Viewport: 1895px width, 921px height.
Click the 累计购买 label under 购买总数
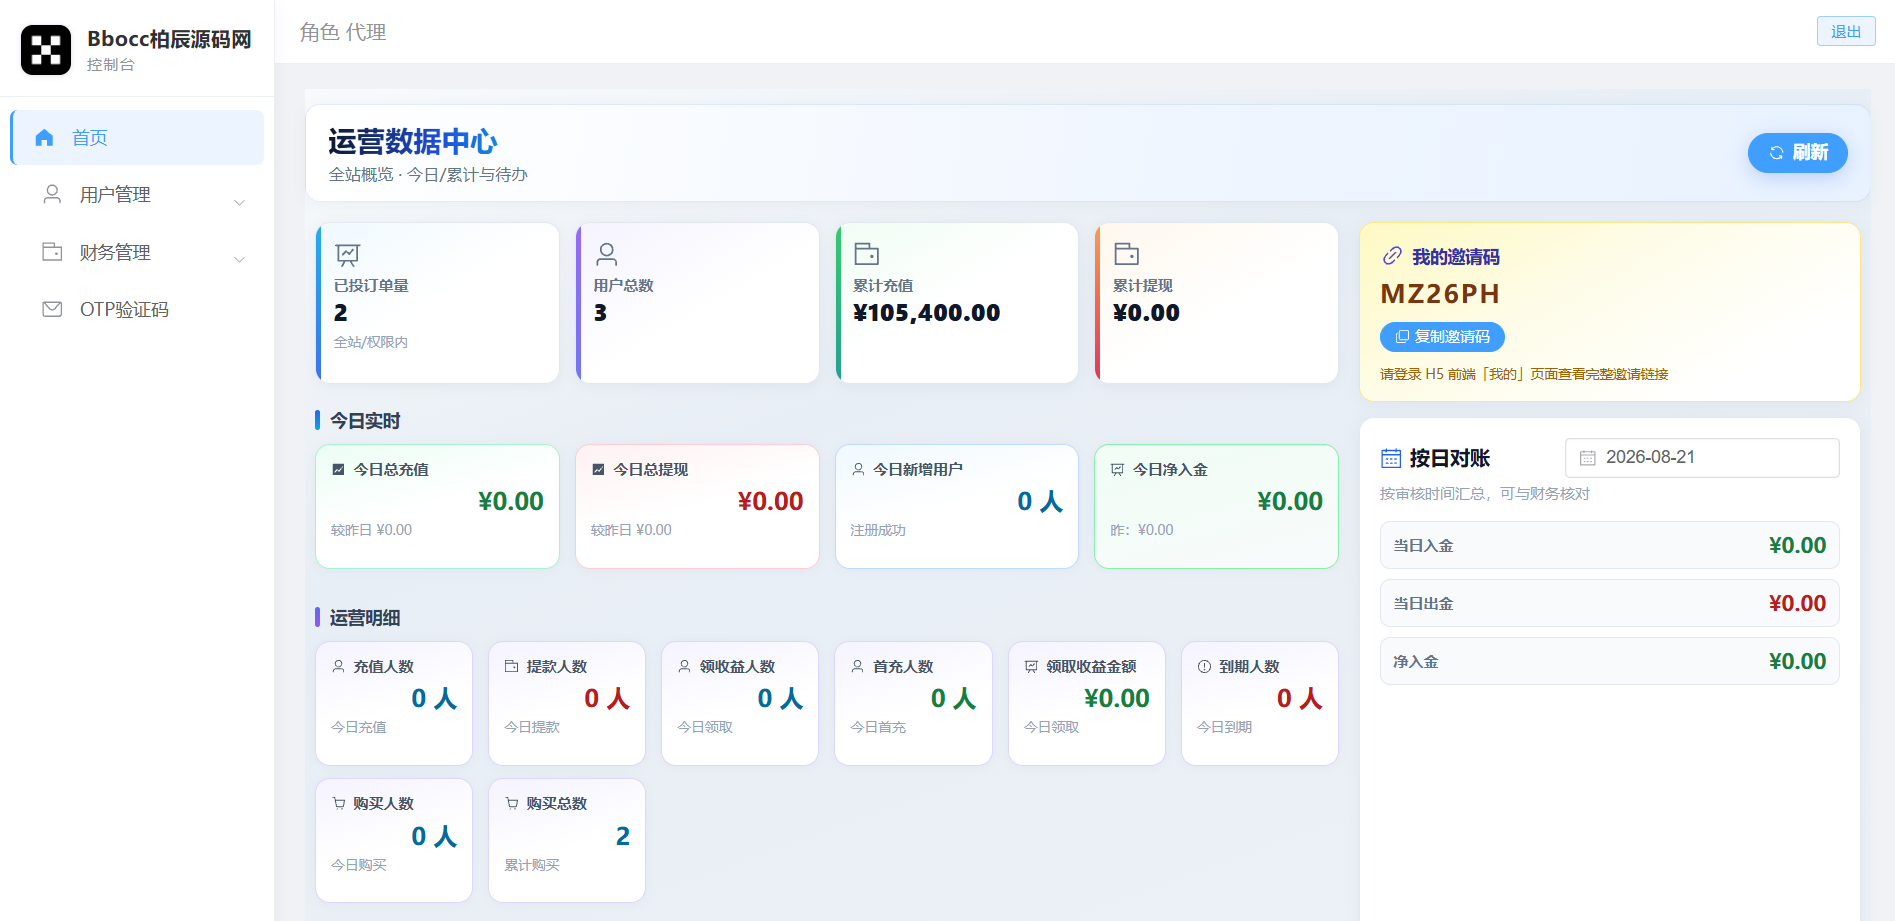(532, 865)
